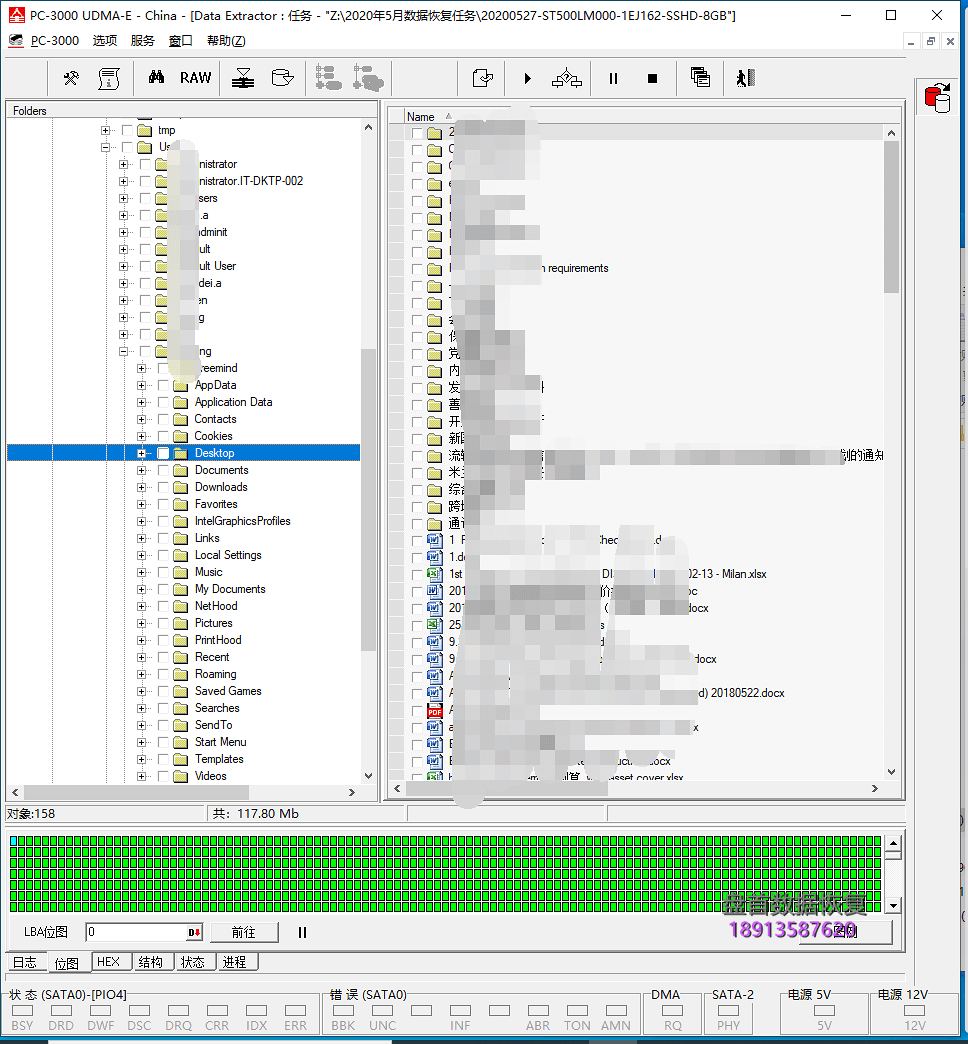Click the 前往 go button

coord(244,932)
